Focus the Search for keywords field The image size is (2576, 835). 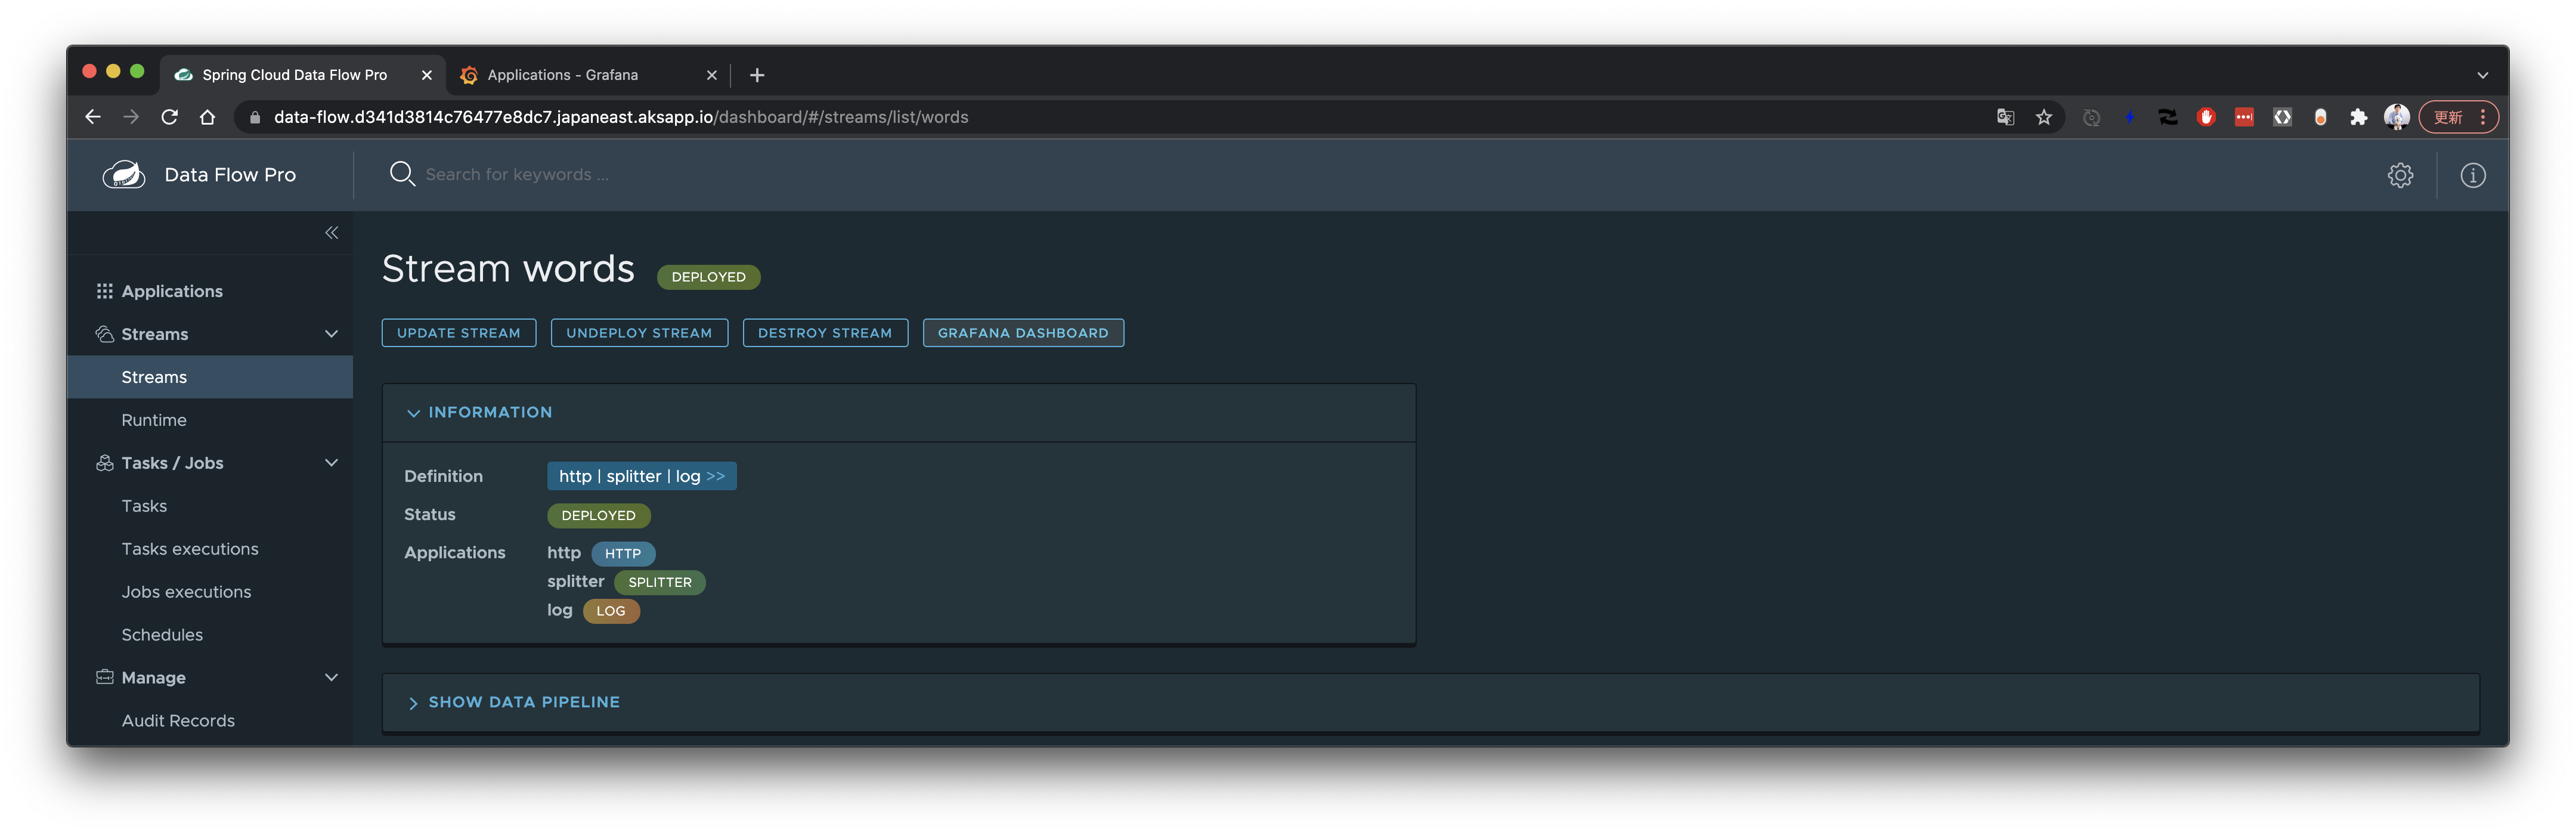517,175
